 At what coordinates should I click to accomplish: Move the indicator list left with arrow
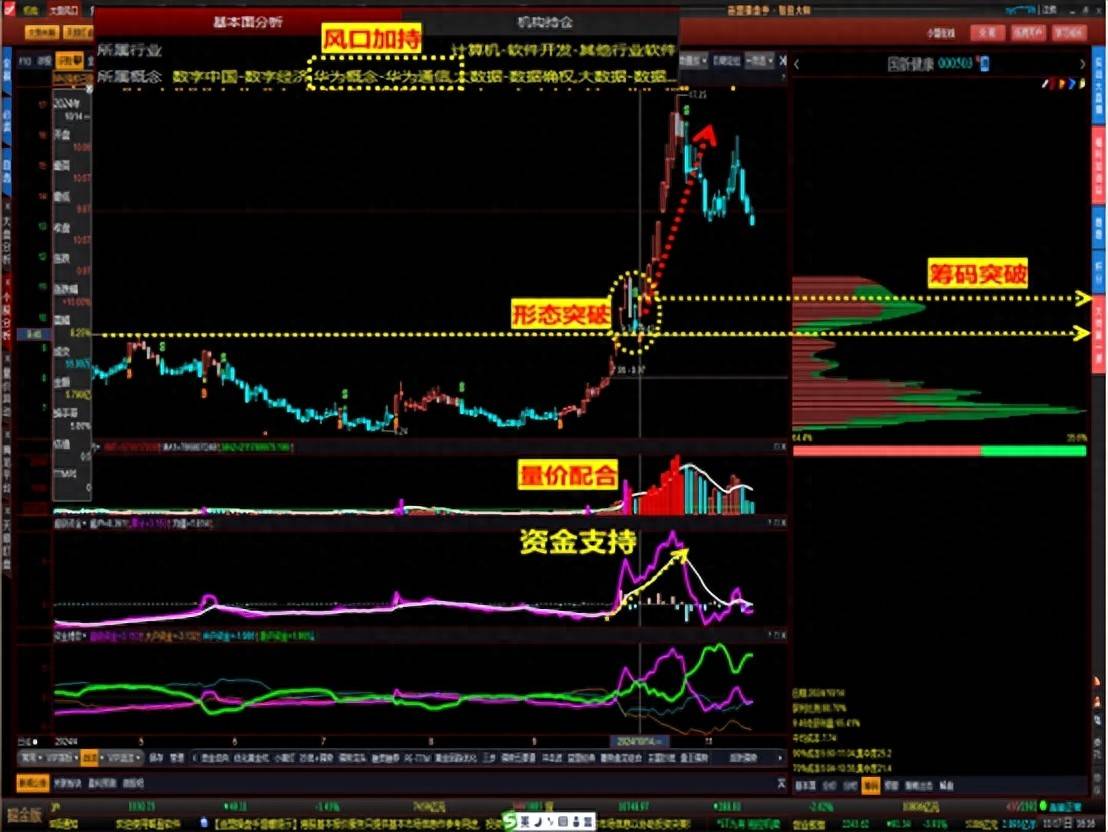coord(194,758)
